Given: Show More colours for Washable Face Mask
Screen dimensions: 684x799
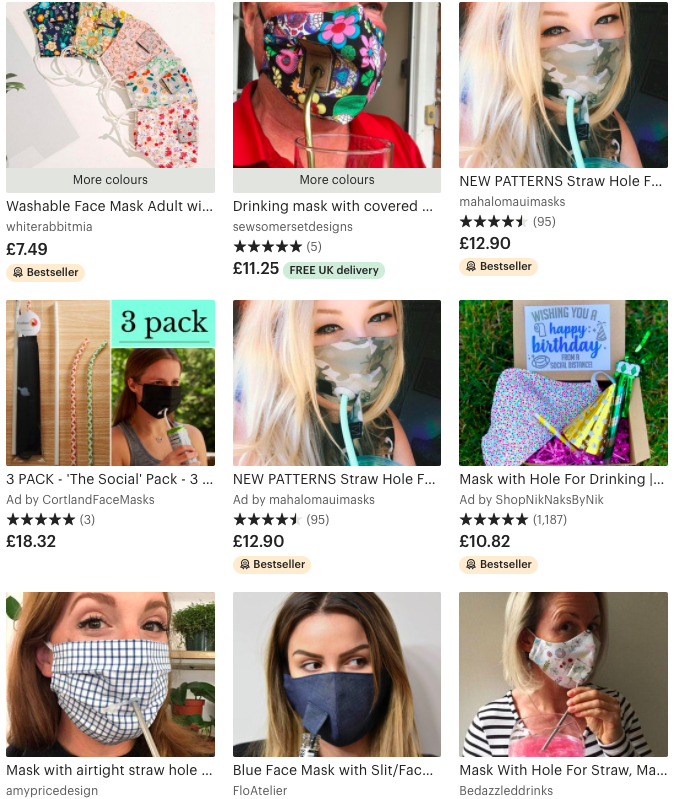Looking at the screenshot, I should [110, 180].
